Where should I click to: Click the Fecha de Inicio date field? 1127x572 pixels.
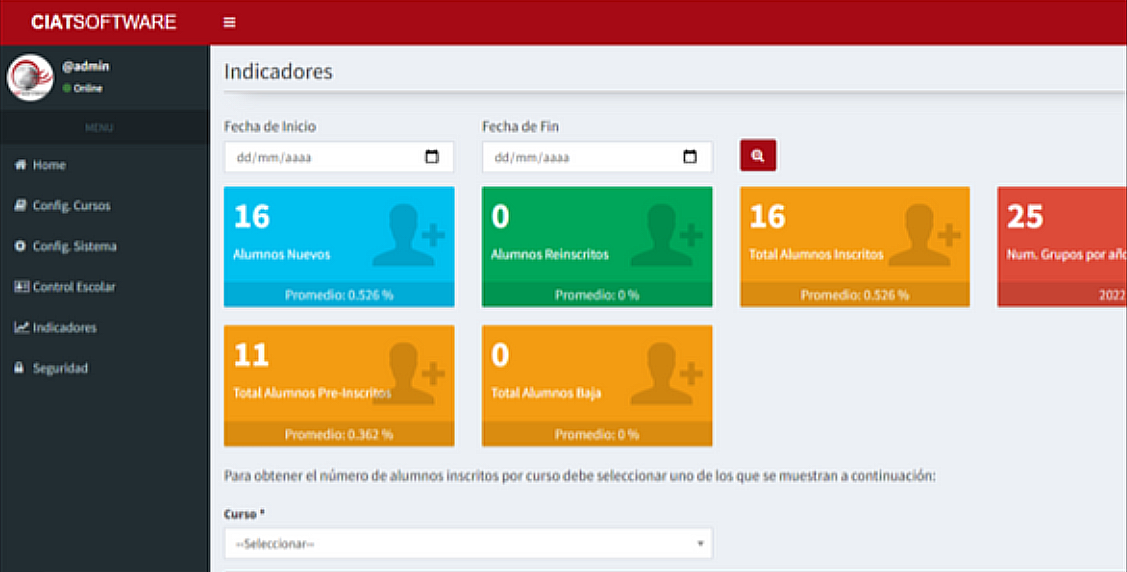click(x=320, y=157)
